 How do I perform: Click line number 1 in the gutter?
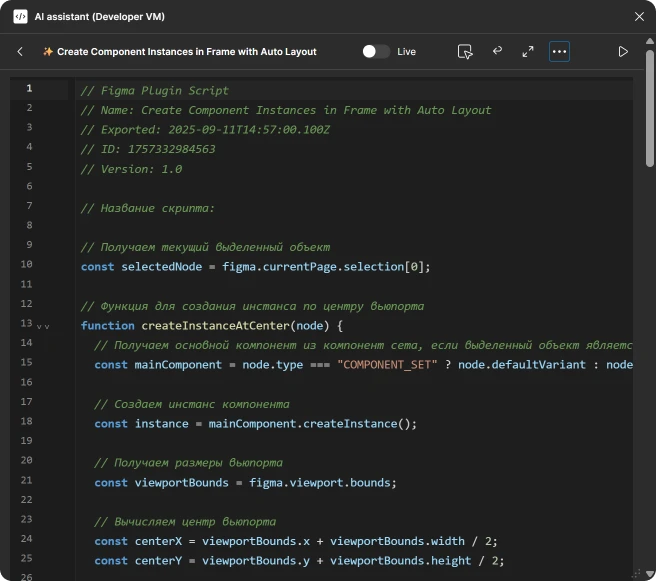click(29, 88)
